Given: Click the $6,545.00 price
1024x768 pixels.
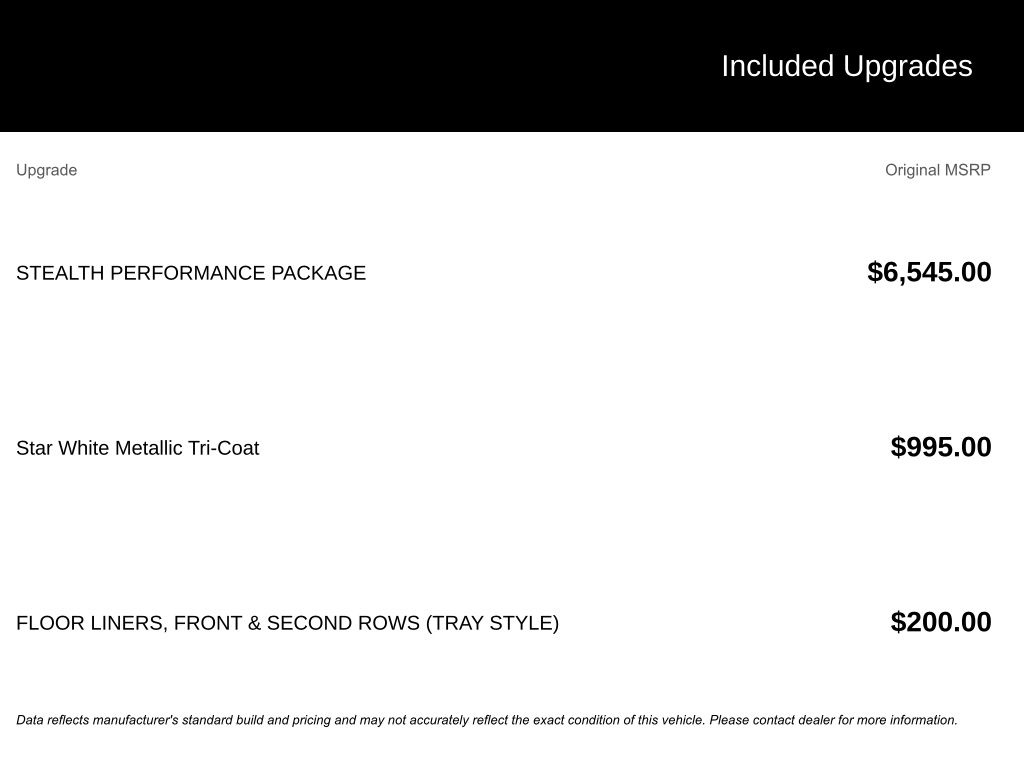Looking at the screenshot, I should (929, 272).
